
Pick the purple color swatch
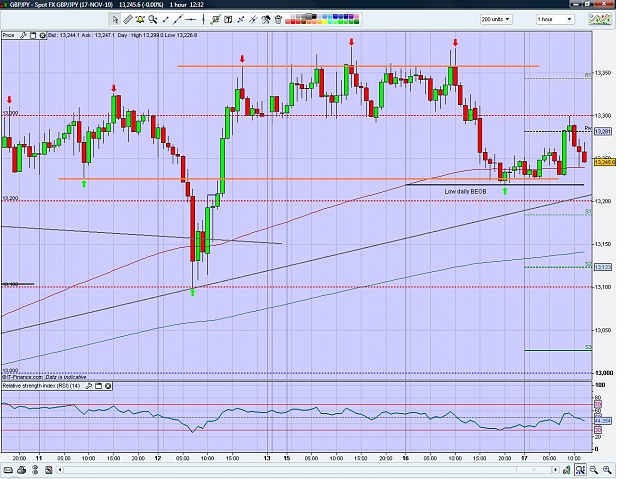coord(351,16)
